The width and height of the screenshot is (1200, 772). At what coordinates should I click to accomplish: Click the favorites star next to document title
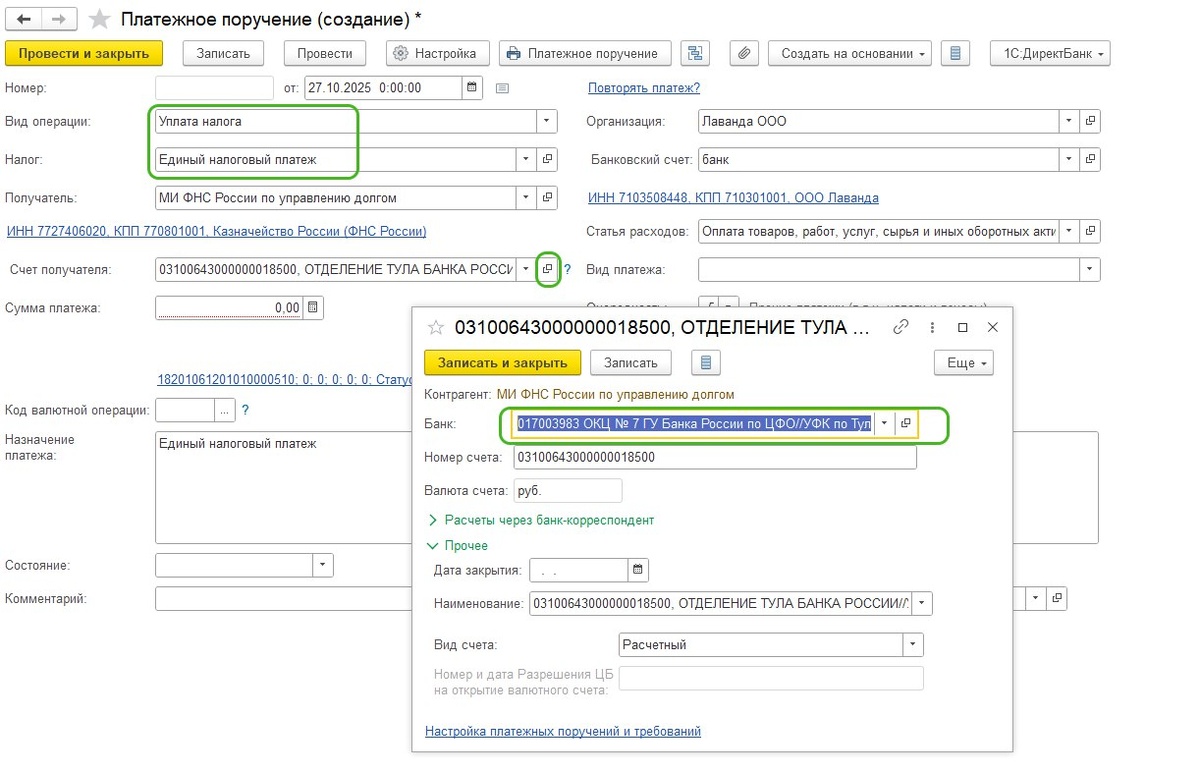99,20
